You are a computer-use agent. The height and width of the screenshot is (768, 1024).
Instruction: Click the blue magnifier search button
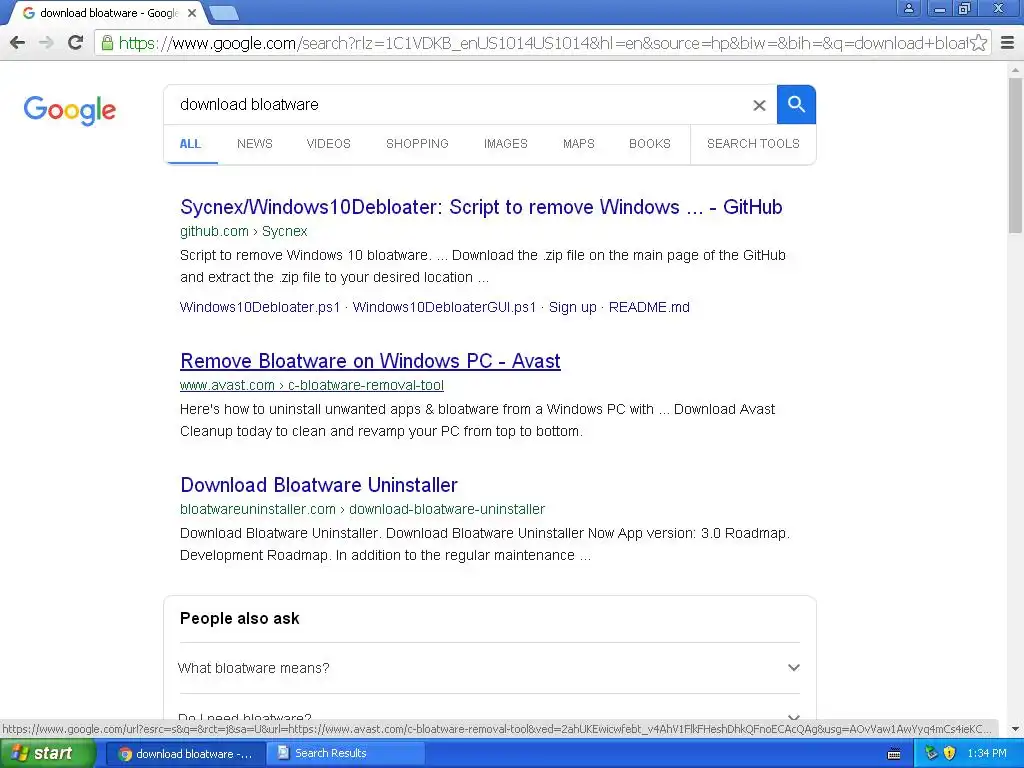tap(796, 104)
